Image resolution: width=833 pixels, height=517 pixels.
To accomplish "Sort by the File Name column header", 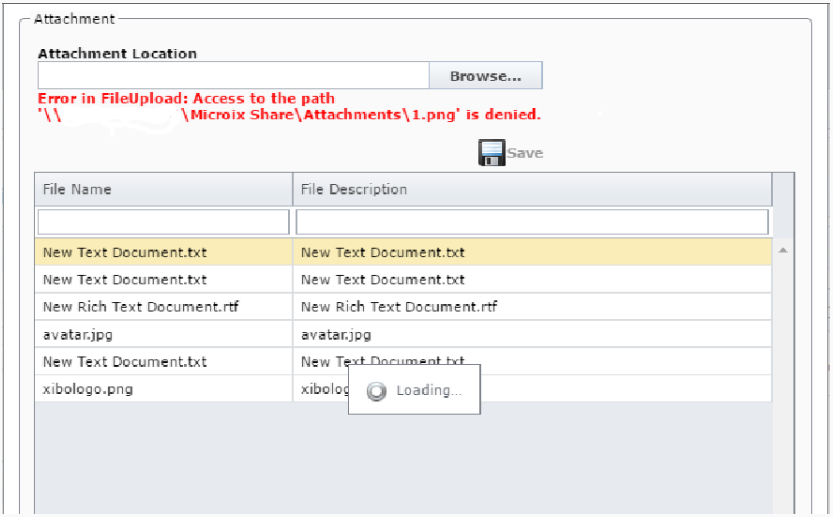I will tap(163, 189).
